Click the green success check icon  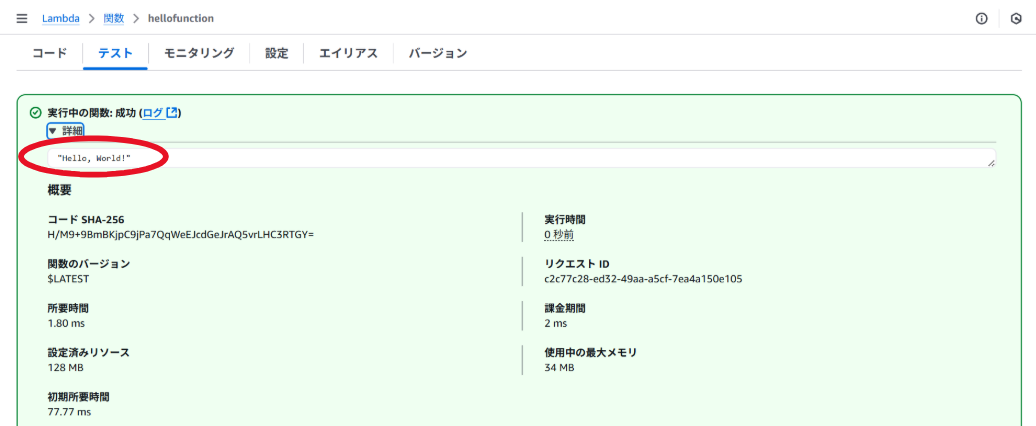36,113
